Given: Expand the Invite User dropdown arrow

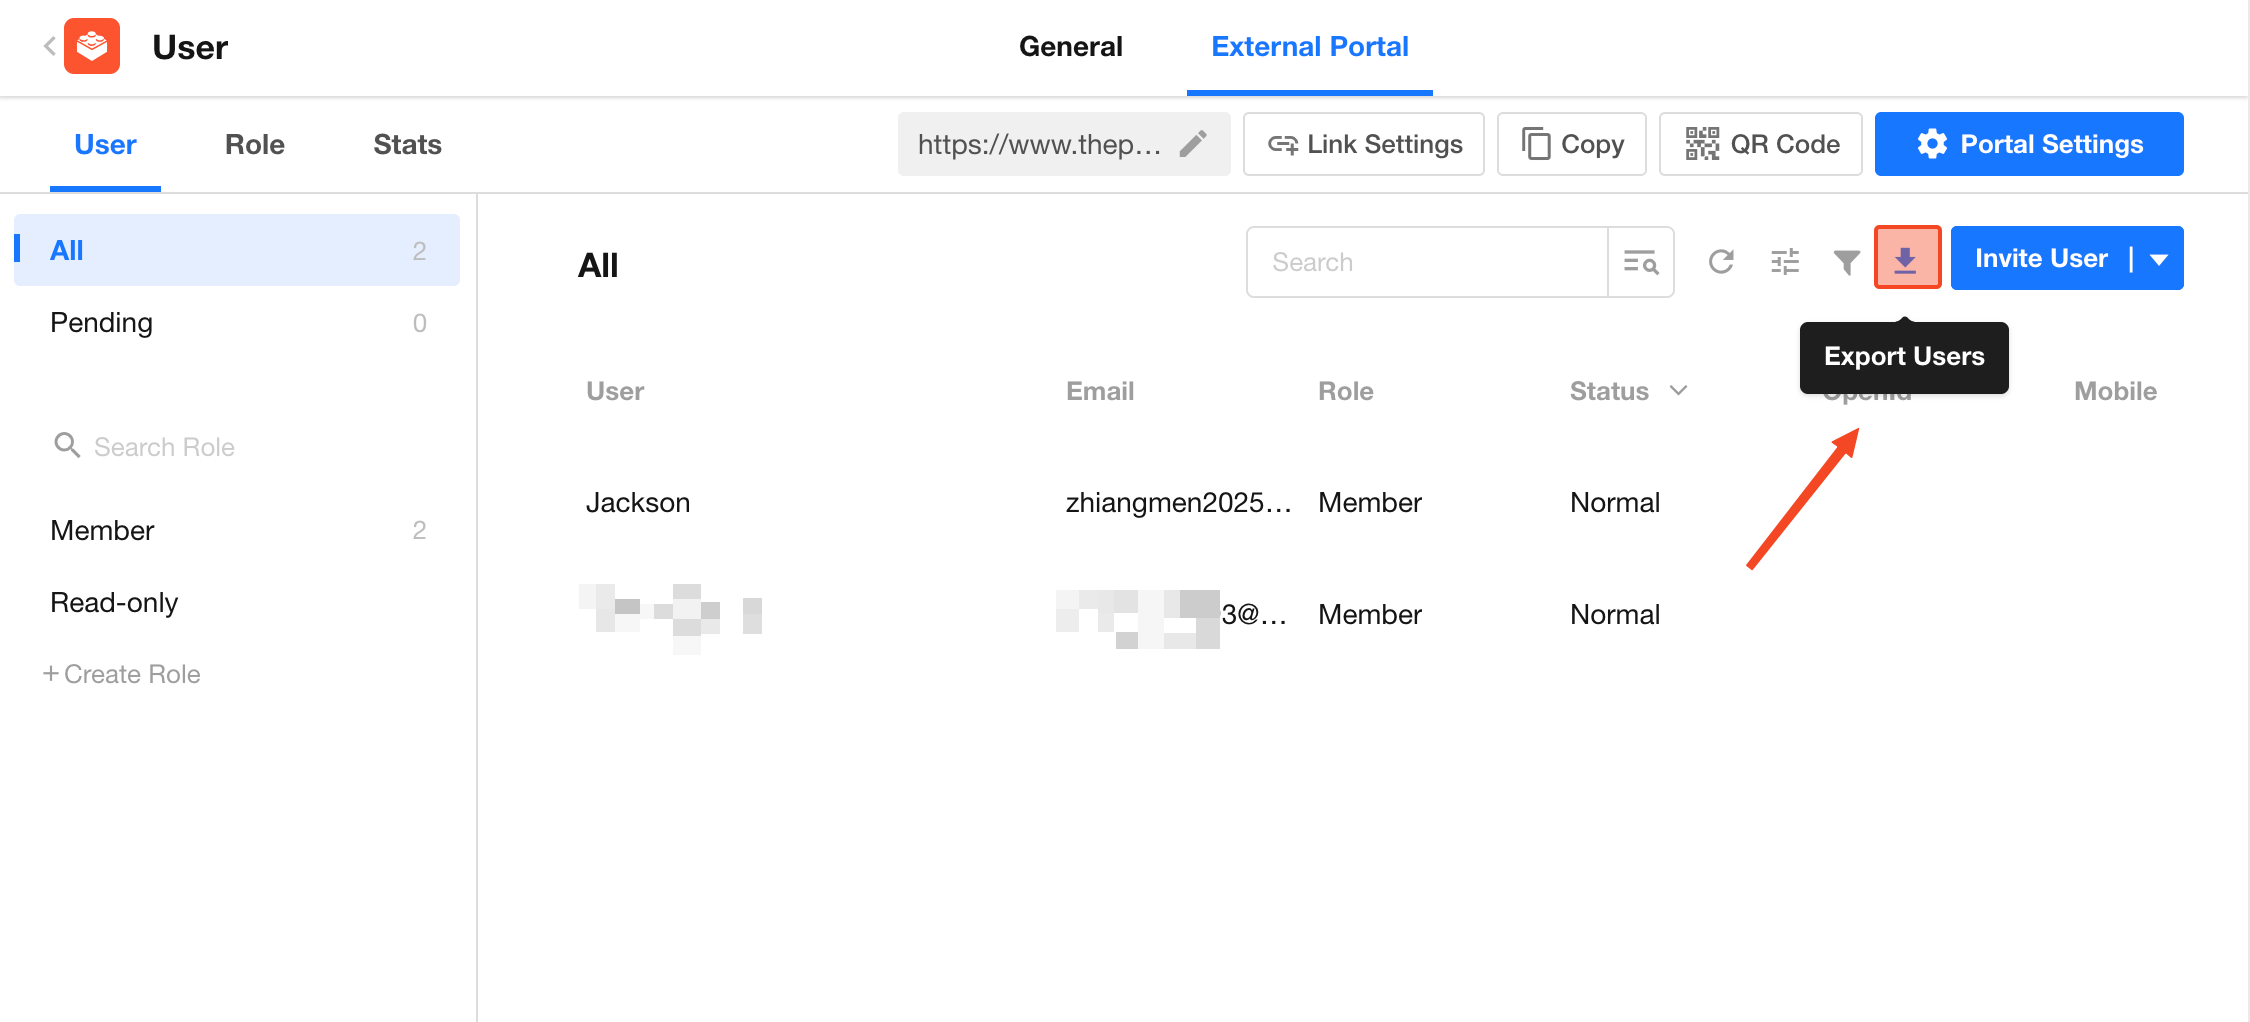Looking at the screenshot, I should [x=2159, y=259].
